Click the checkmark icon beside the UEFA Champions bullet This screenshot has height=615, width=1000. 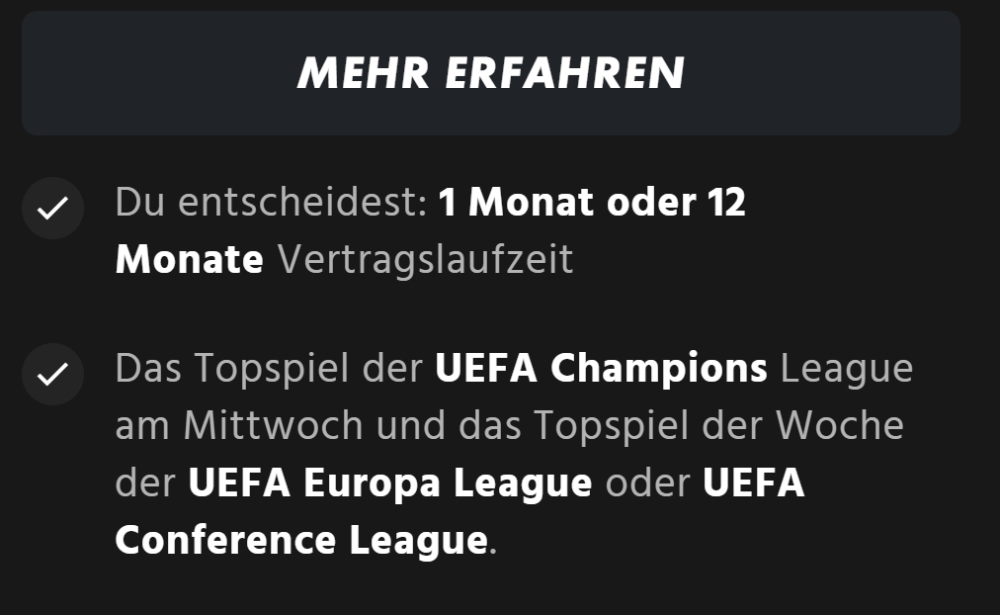[x=52, y=374]
